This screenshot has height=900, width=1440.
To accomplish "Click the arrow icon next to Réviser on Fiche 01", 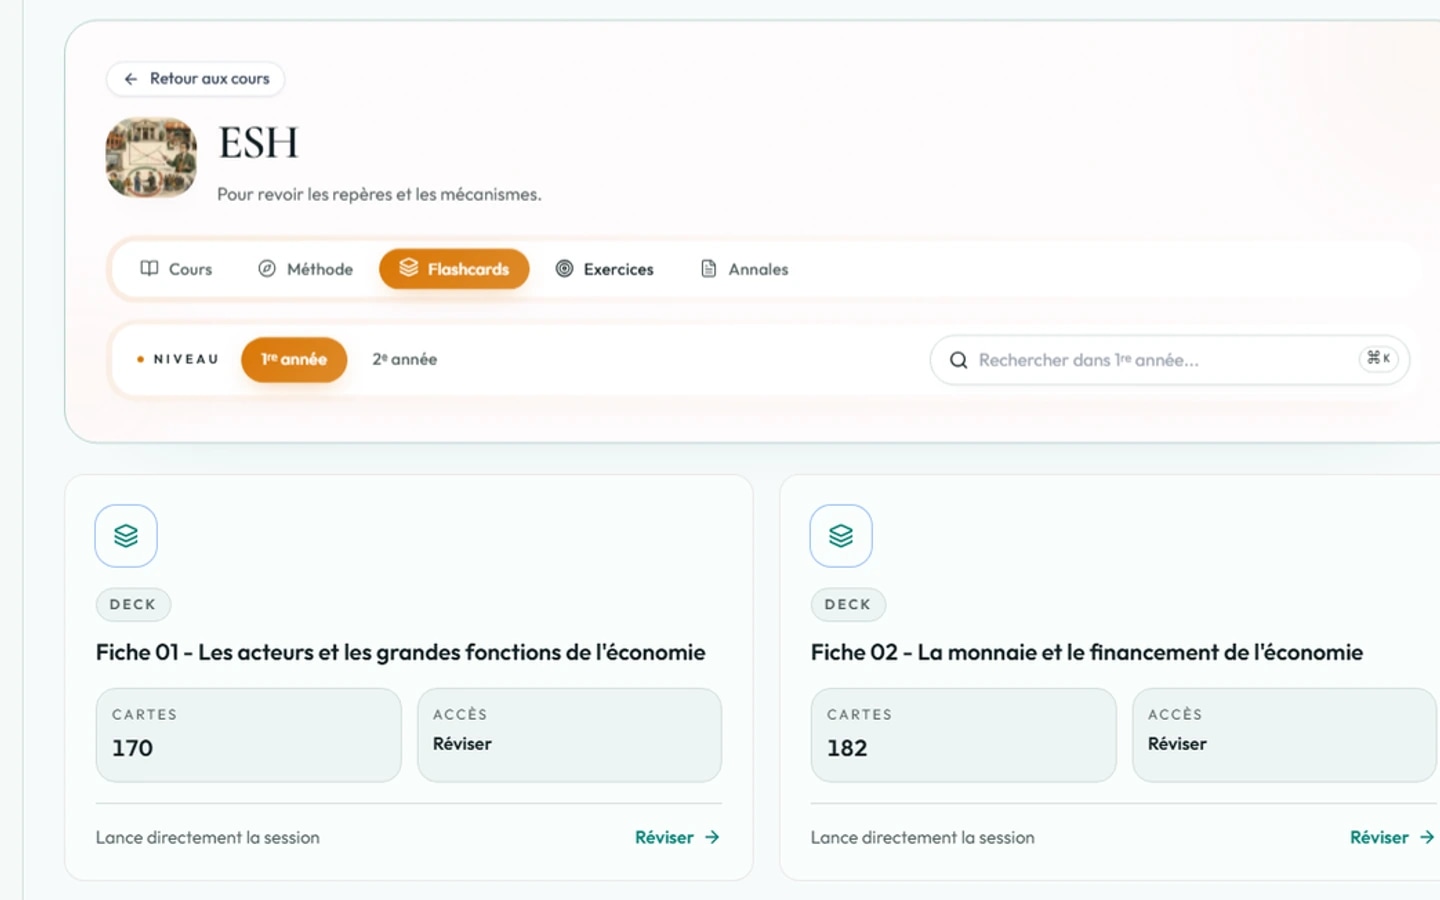I will [712, 837].
